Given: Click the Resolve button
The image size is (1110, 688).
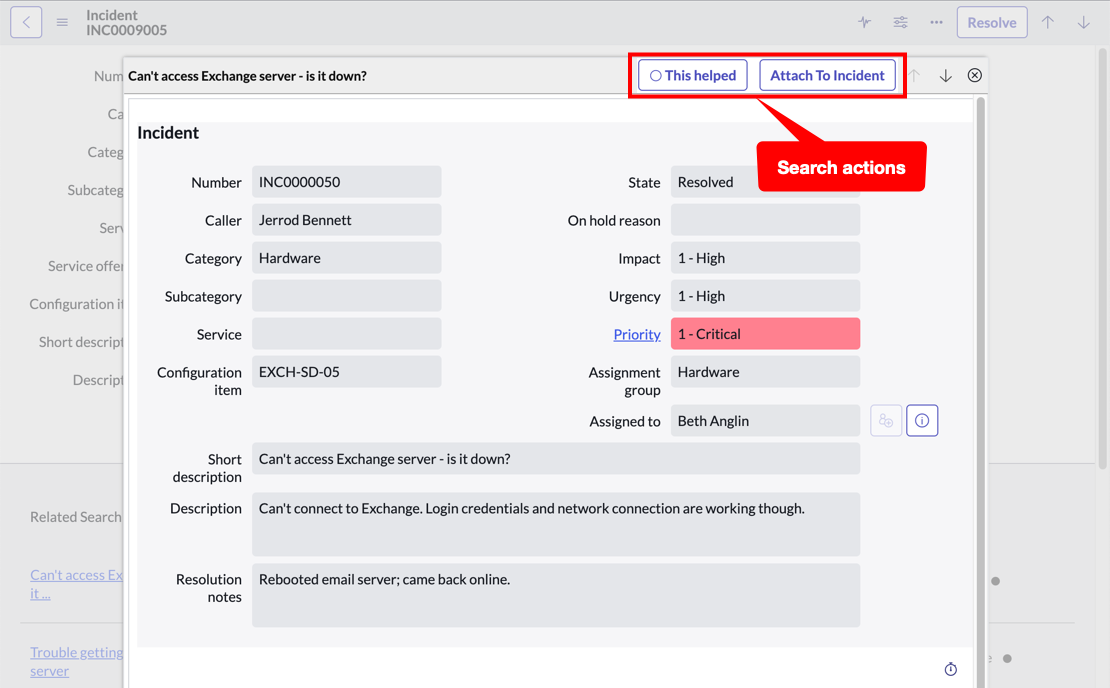Looking at the screenshot, I should (x=992, y=23).
